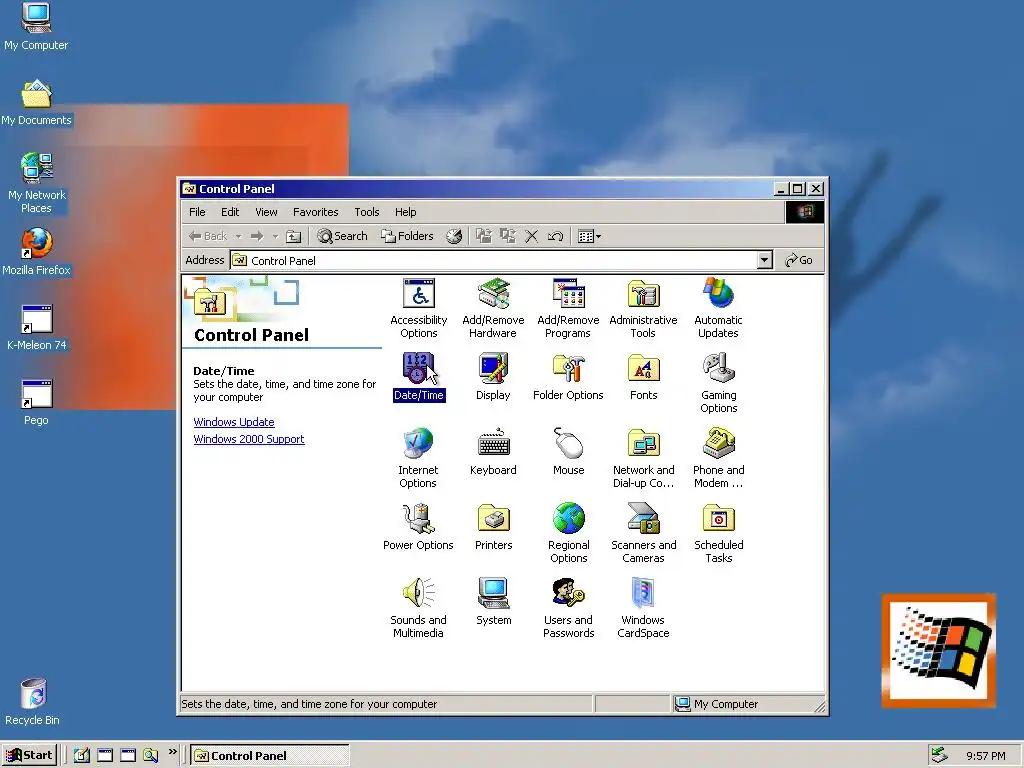Open the Tools menu
Screen dimensions: 1024x768
pyautogui.click(x=366, y=212)
